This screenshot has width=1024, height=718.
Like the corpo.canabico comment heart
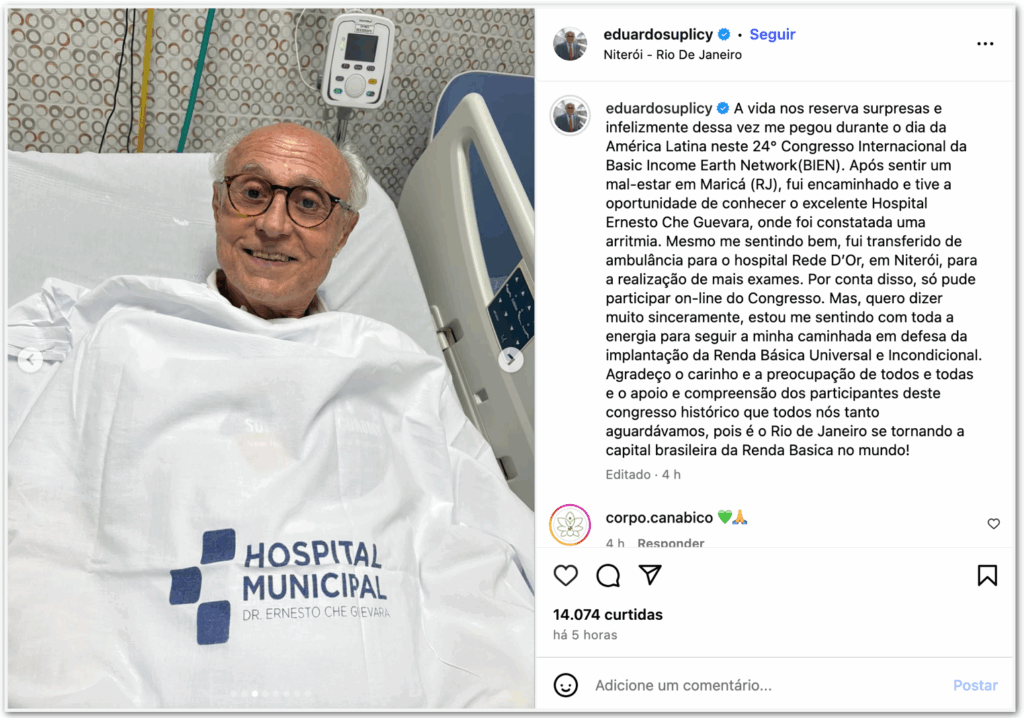(993, 523)
